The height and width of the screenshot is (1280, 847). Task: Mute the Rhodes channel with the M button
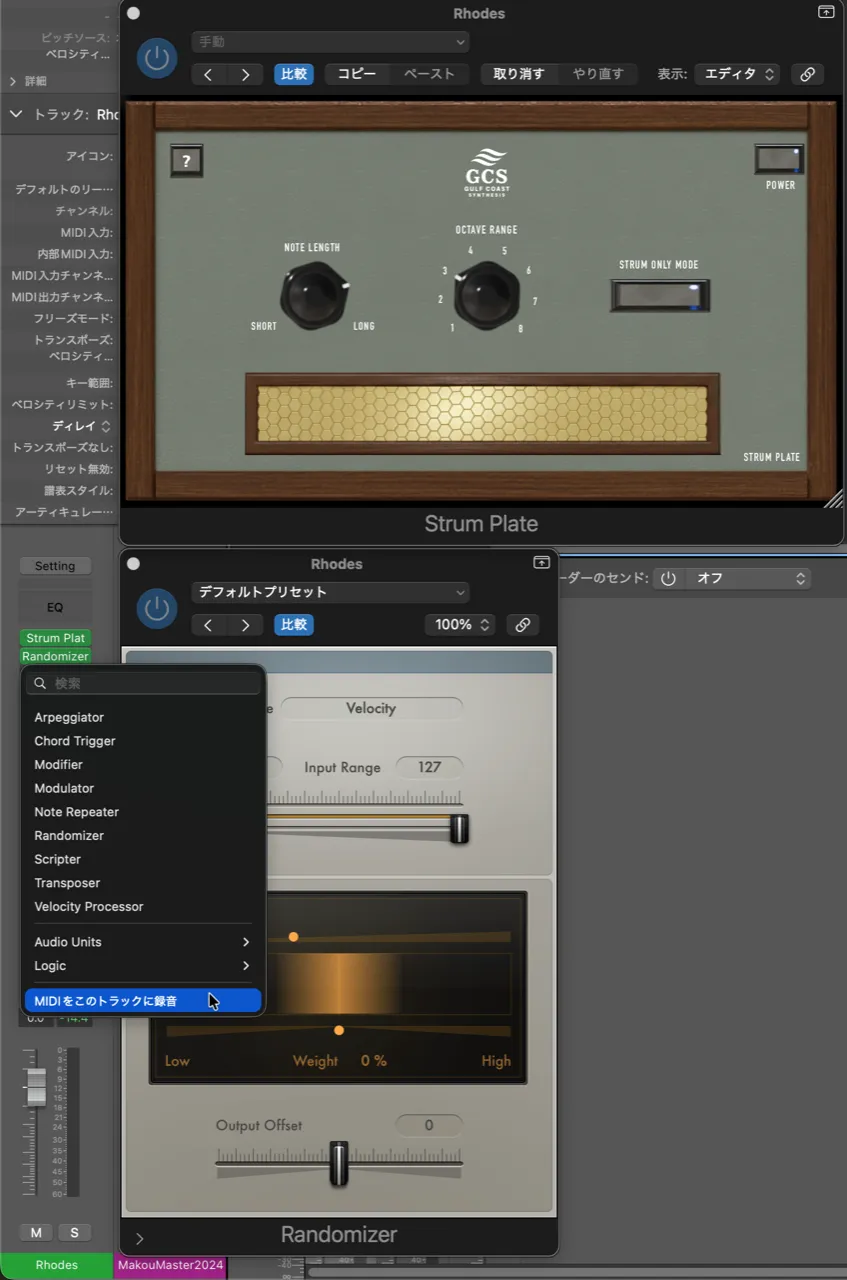pyautogui.click(x=36, y=1232)
